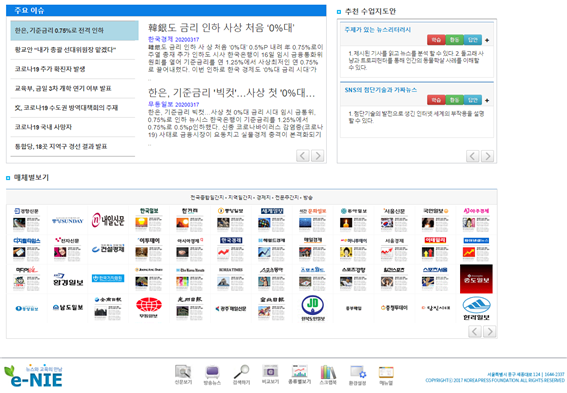Click the e-NIE logo
This screenshot has height=393, width=567.
coord(33,376)
